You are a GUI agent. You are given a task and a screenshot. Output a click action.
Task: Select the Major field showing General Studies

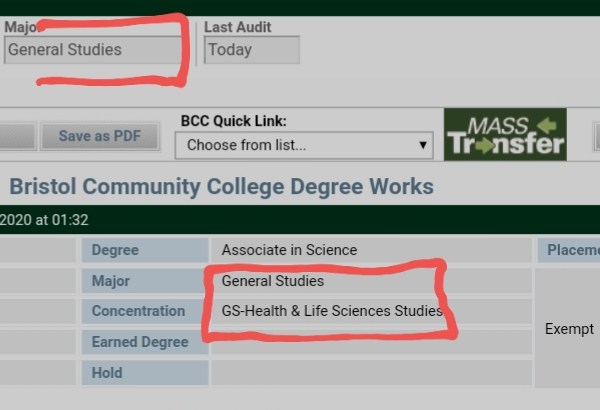pos(93,50)
